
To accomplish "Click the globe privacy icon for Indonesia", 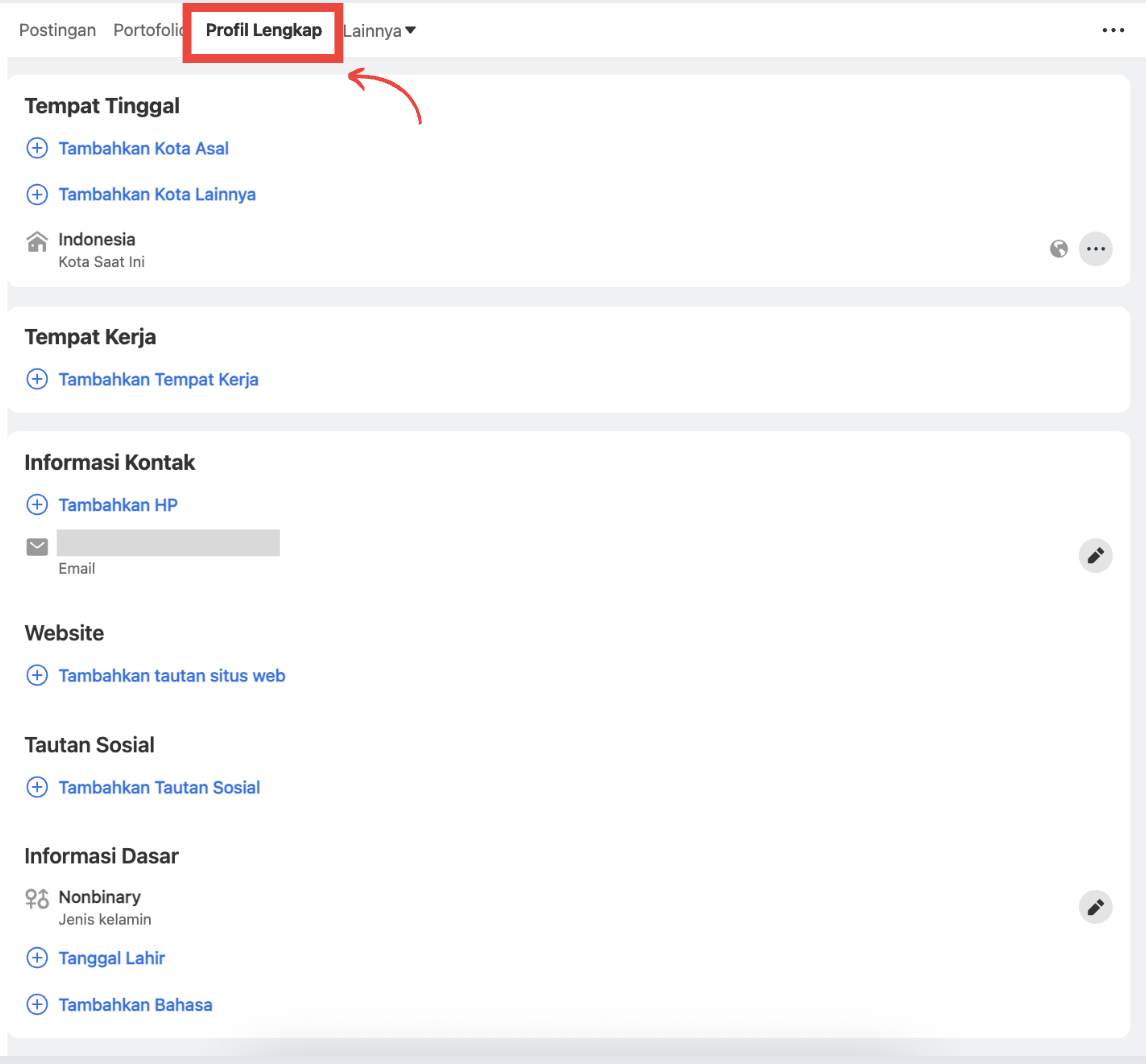I will [x=1059, y=249].
